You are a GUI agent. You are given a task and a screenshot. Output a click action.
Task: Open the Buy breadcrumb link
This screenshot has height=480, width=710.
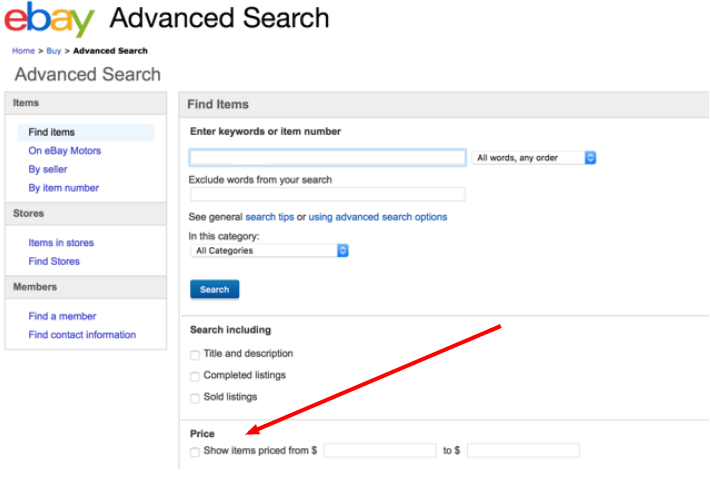(53, 51)
